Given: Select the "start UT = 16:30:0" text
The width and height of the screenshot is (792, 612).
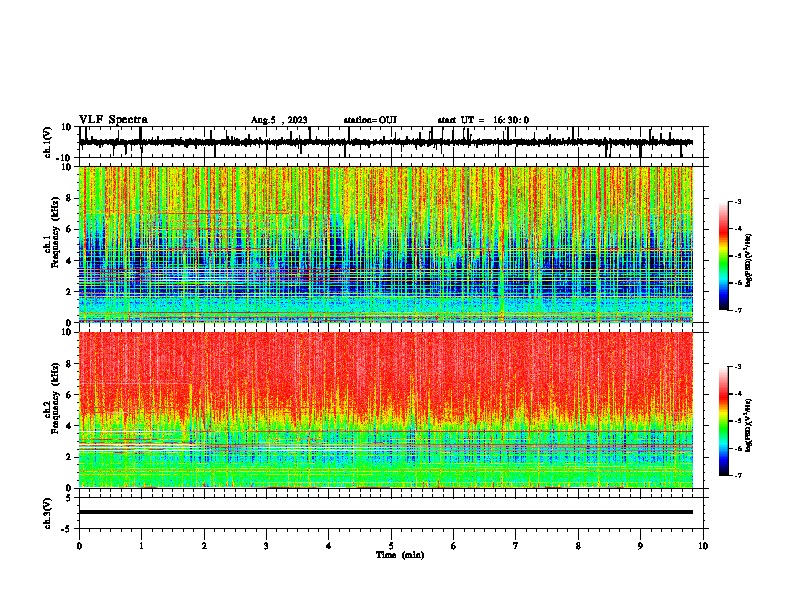Looking at the screenshot, I should [x=483, y=120].
